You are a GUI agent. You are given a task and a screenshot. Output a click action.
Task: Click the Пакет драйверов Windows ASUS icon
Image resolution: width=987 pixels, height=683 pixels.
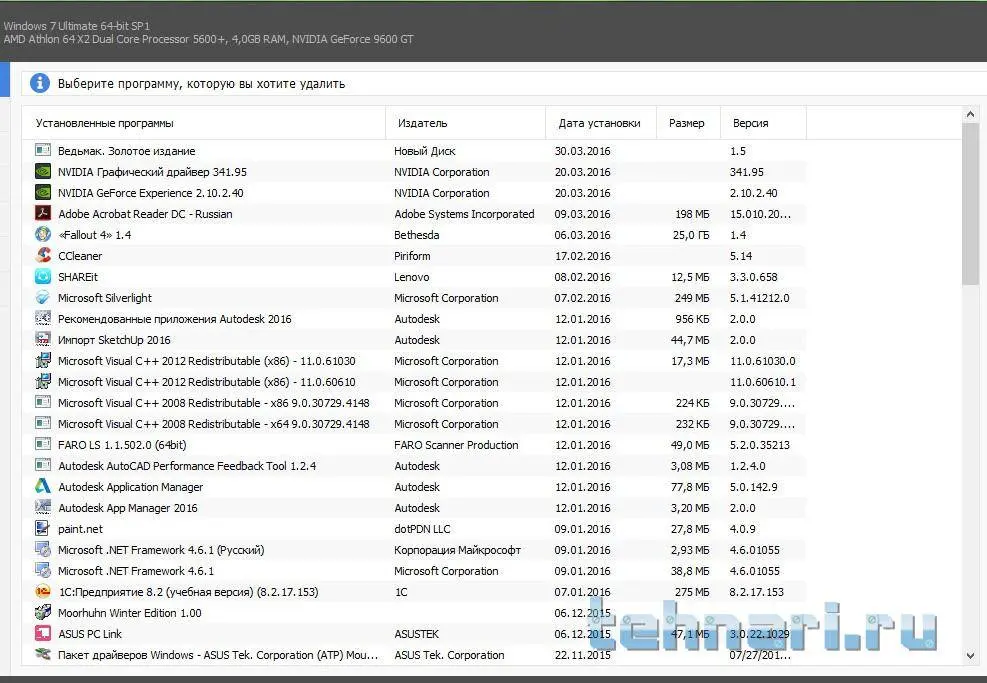[43, 654]
